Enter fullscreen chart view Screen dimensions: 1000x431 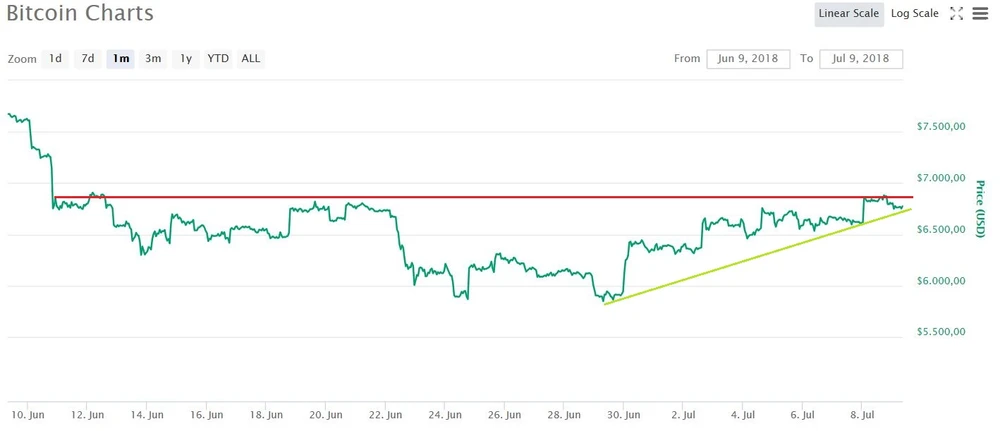956,14
